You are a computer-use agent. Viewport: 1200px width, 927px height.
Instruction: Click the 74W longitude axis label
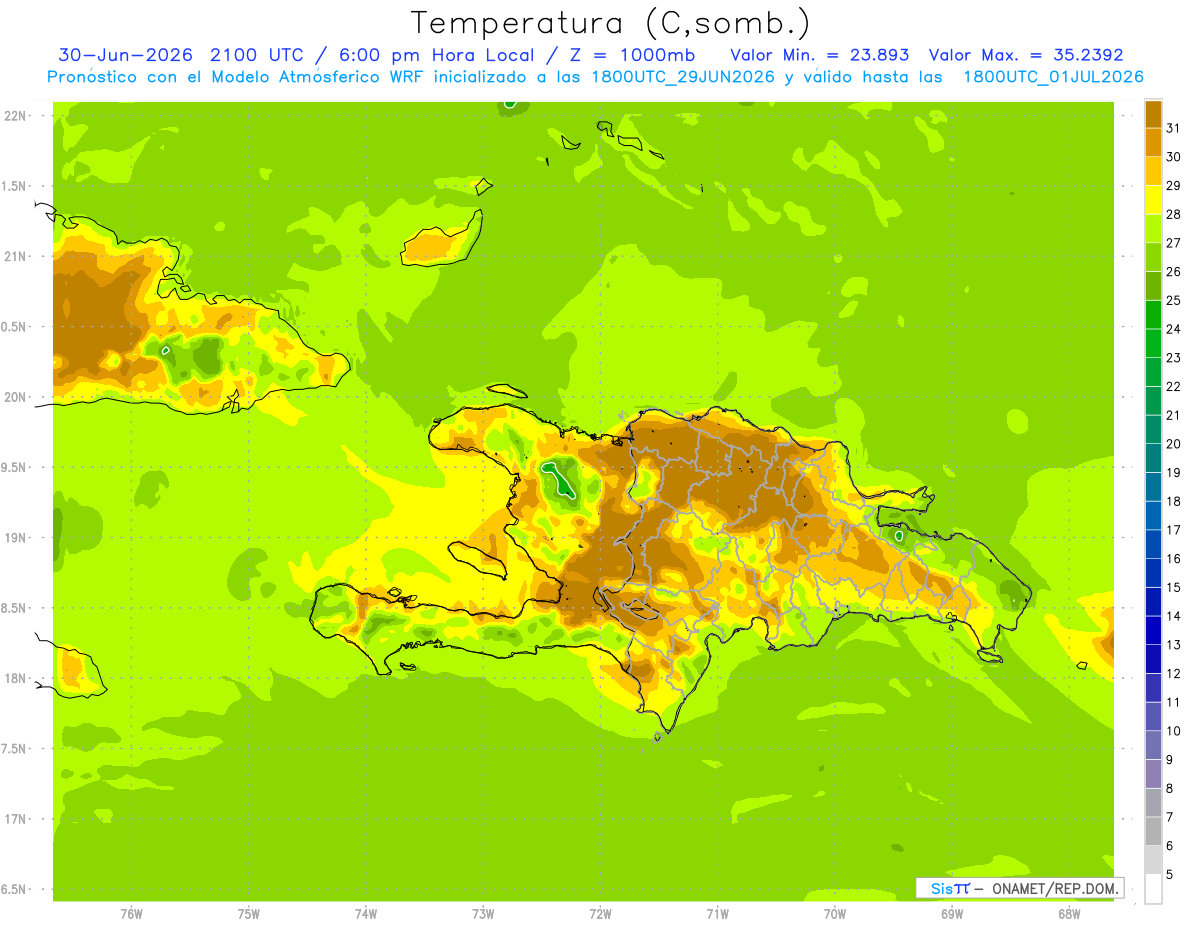tap(366, 914)
